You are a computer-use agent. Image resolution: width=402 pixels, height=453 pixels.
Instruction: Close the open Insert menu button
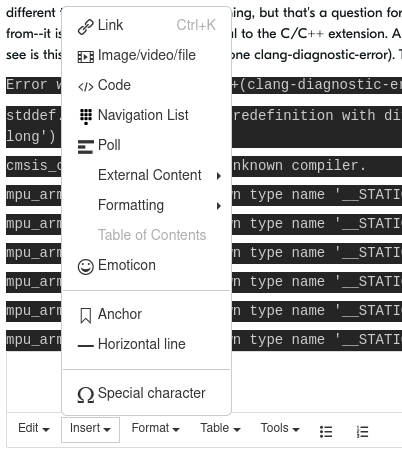90,430
